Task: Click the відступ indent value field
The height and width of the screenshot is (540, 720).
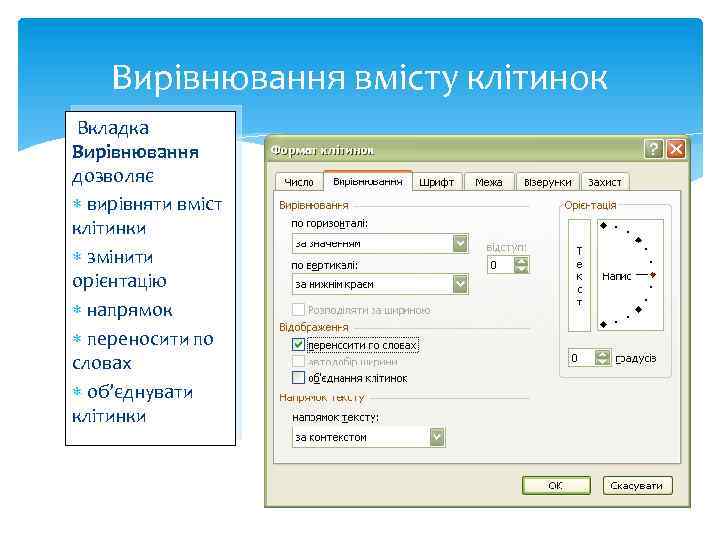Action: point(501,265)
